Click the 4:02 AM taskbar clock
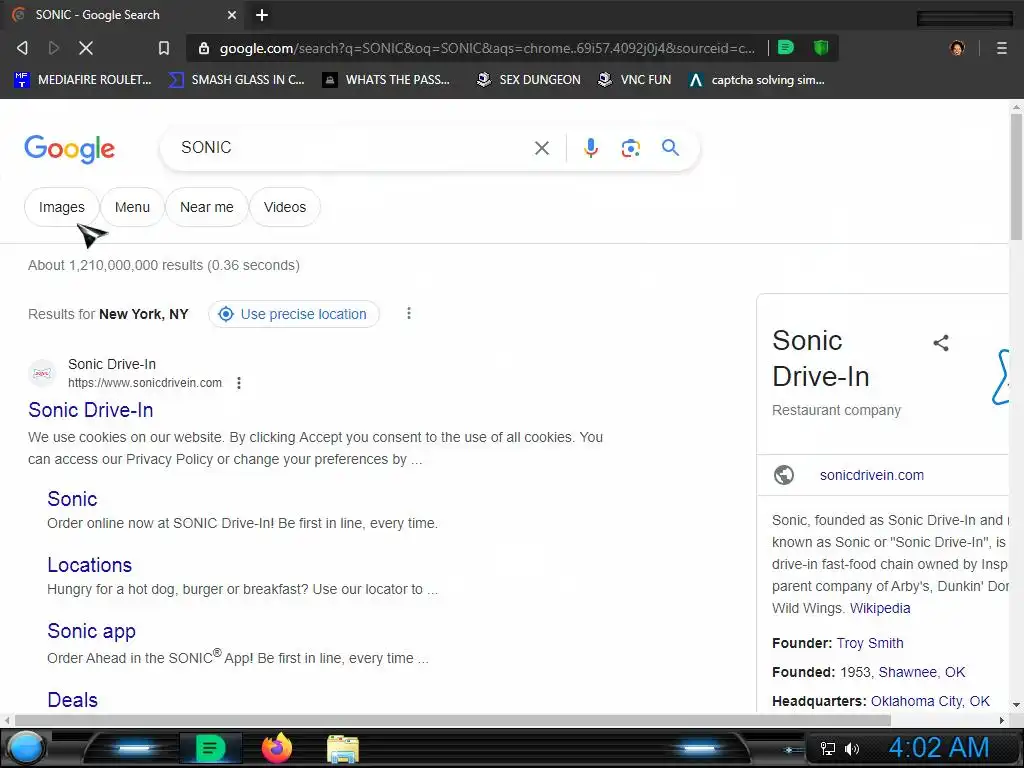The width and height of the screenshot is (1024, 768). click(x=939, y=748)
